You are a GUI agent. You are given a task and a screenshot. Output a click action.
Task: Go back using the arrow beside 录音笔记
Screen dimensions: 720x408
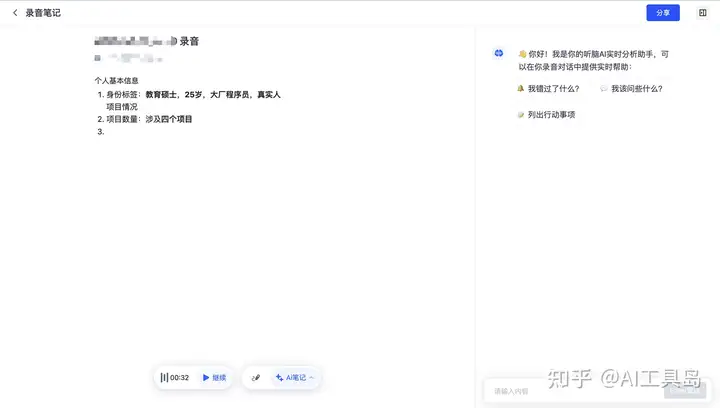click(x=15, y=13)
